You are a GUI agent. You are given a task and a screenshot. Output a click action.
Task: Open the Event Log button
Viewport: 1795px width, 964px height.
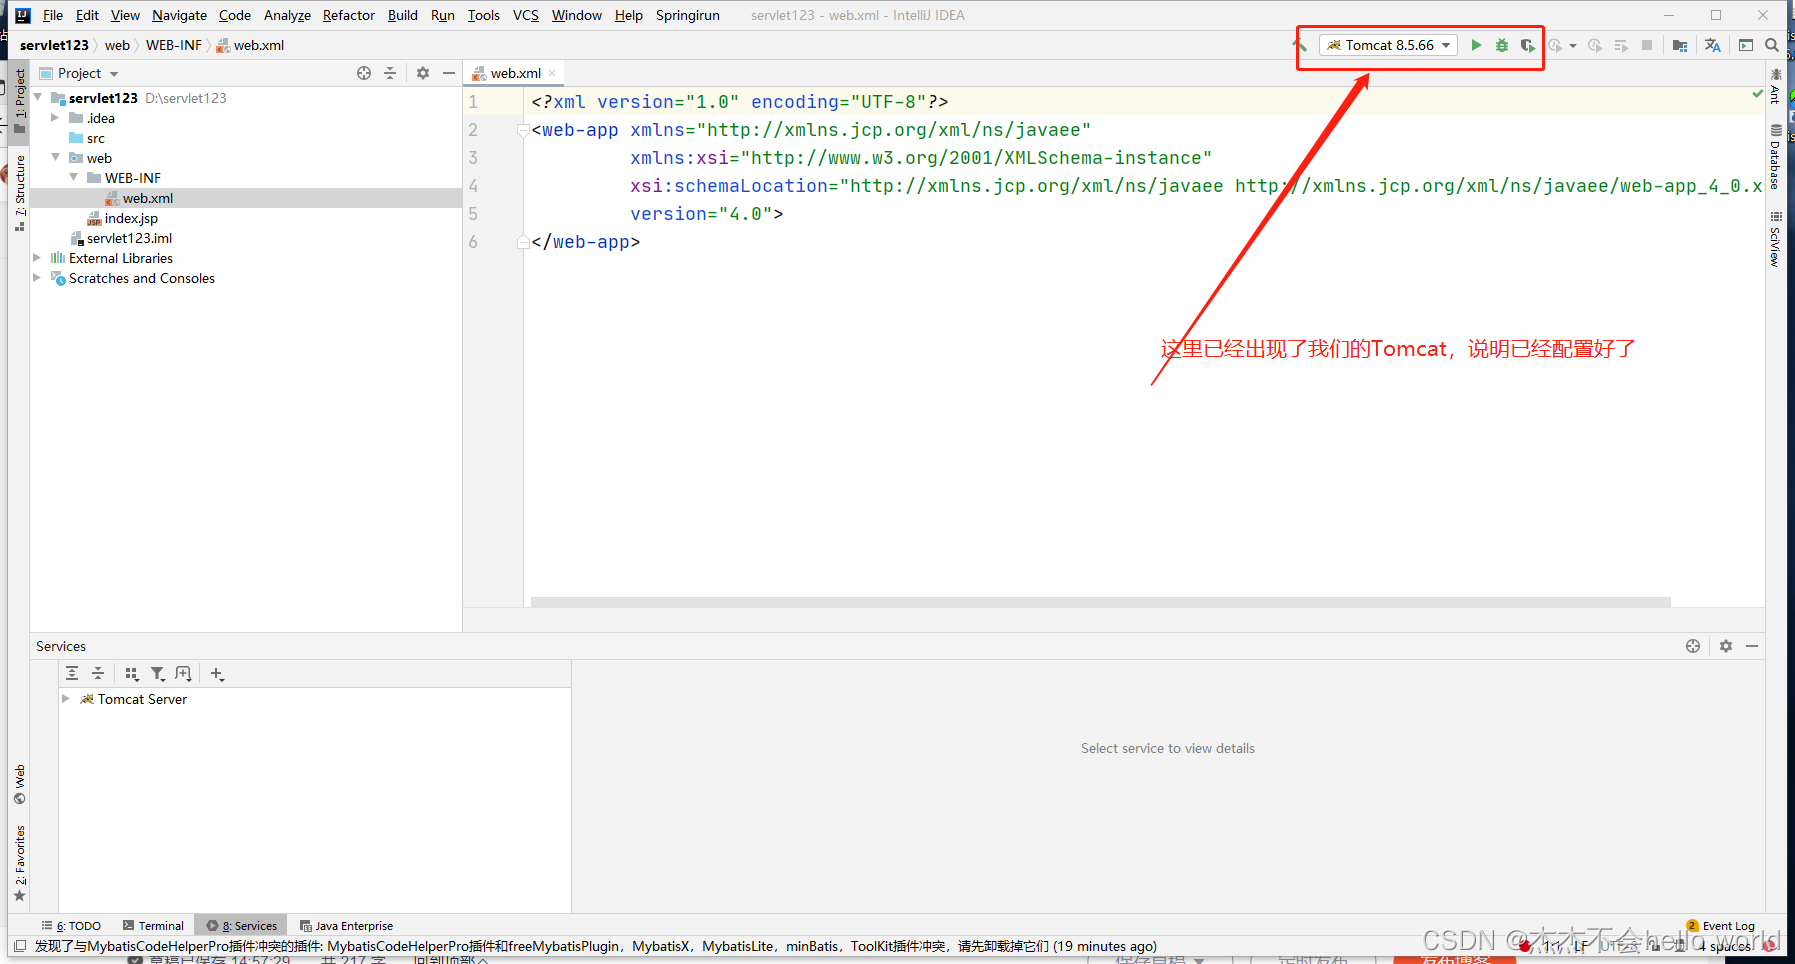[1721, 926]
